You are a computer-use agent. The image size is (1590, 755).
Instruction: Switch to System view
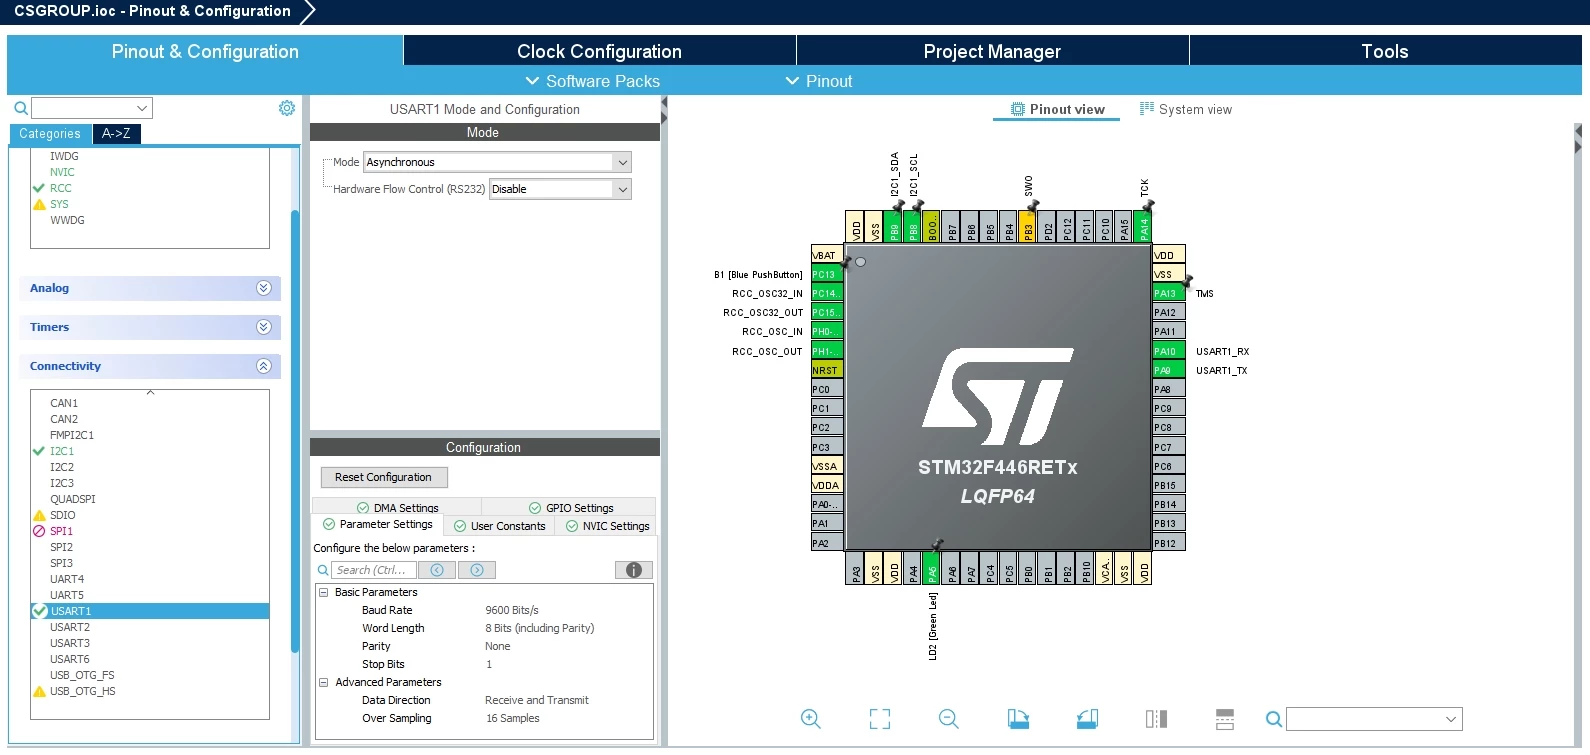coord(1186,109)
